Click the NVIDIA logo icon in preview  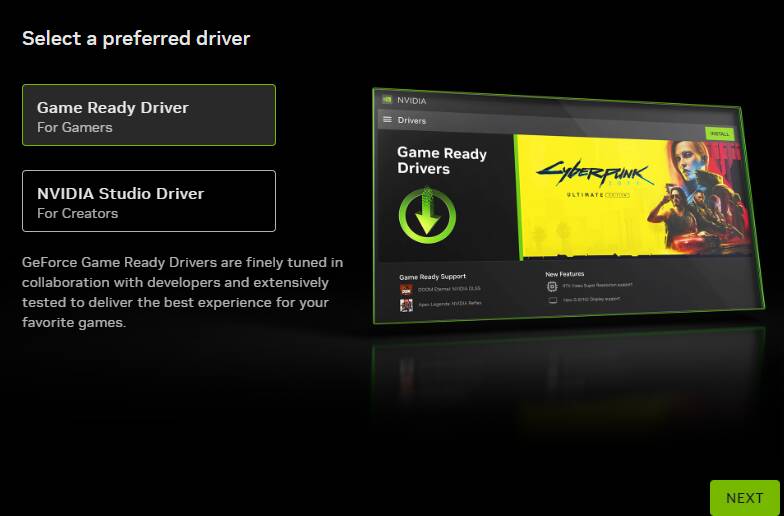coord(387,100)
